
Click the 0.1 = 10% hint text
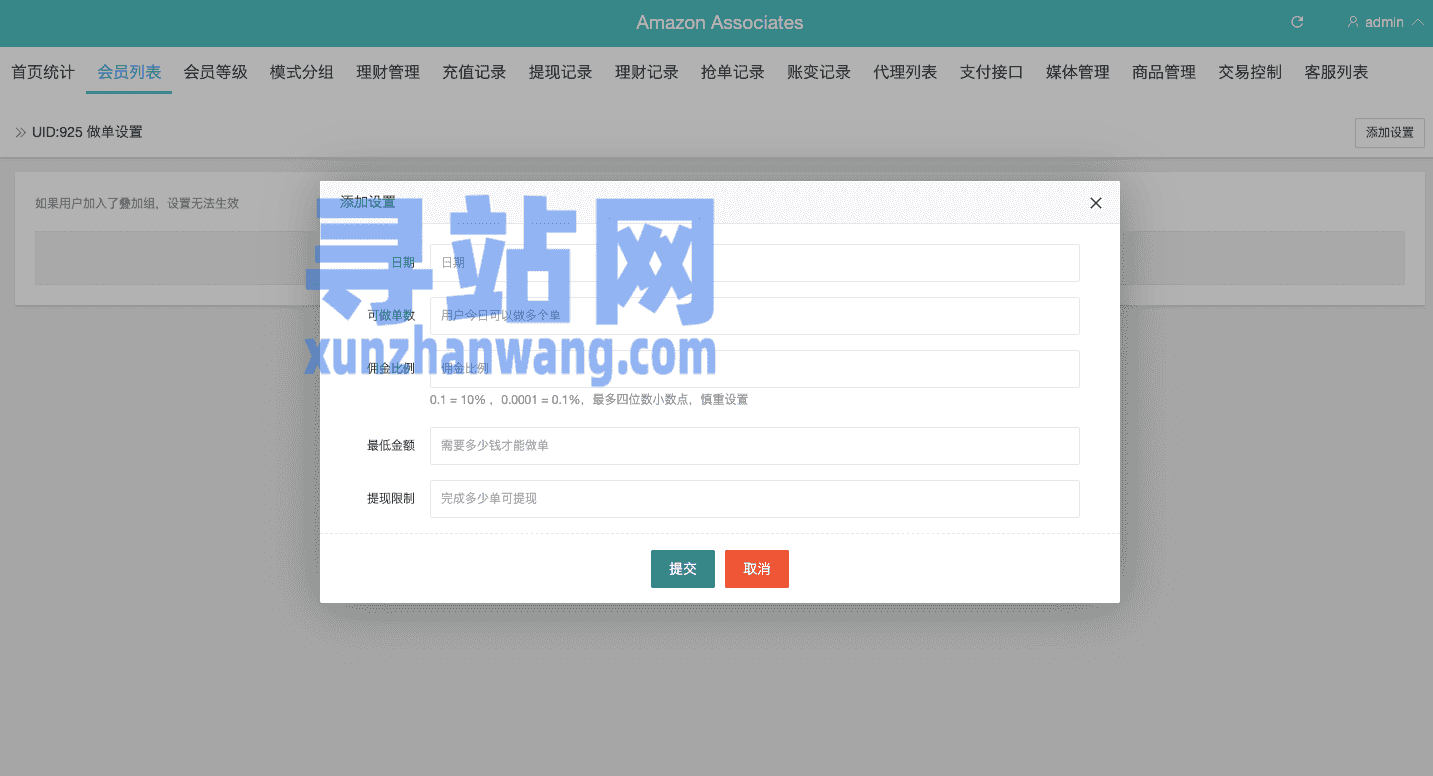coord(589,400)
